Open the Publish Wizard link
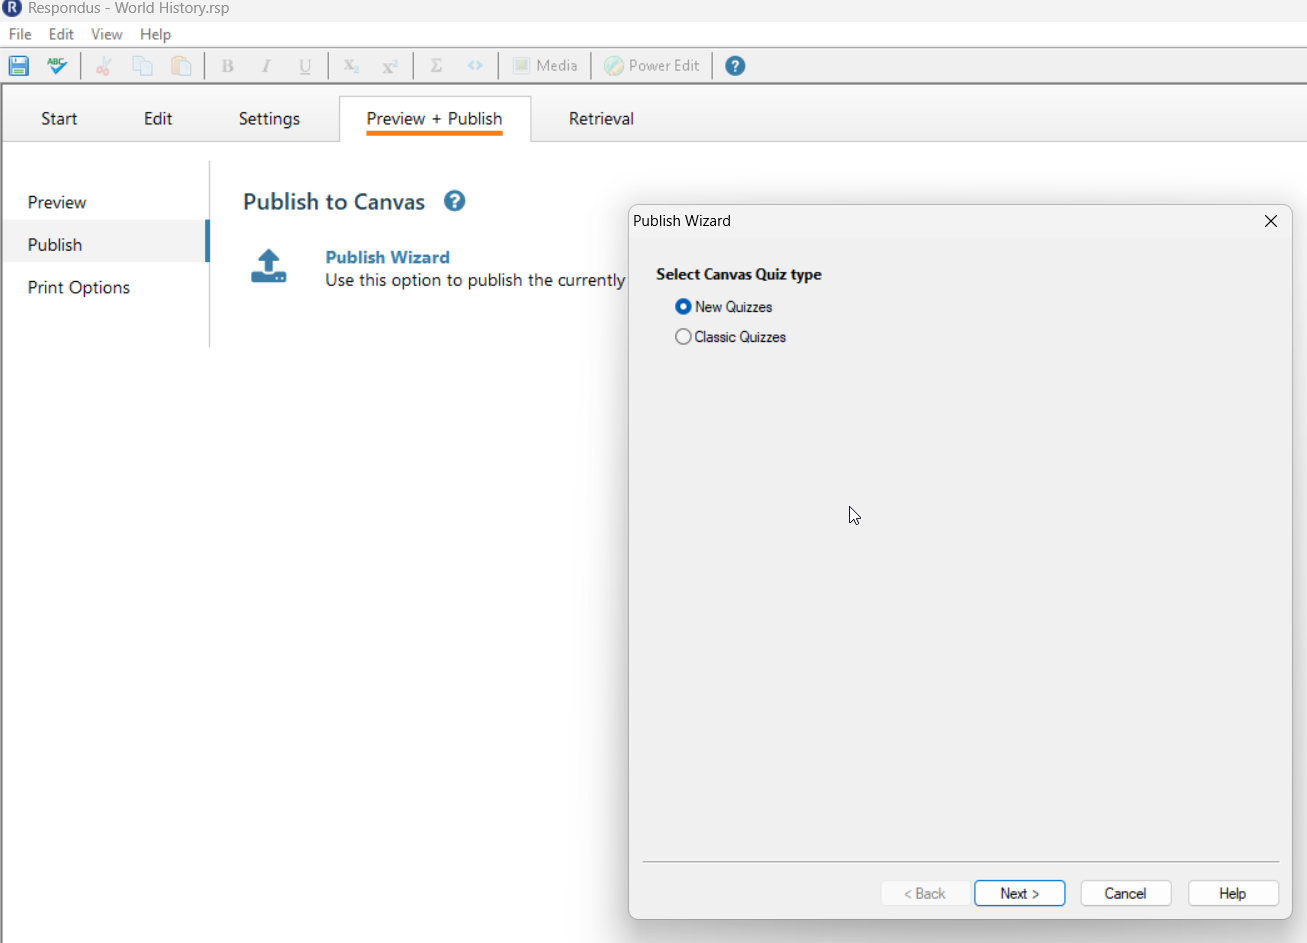 coord(387,257)
